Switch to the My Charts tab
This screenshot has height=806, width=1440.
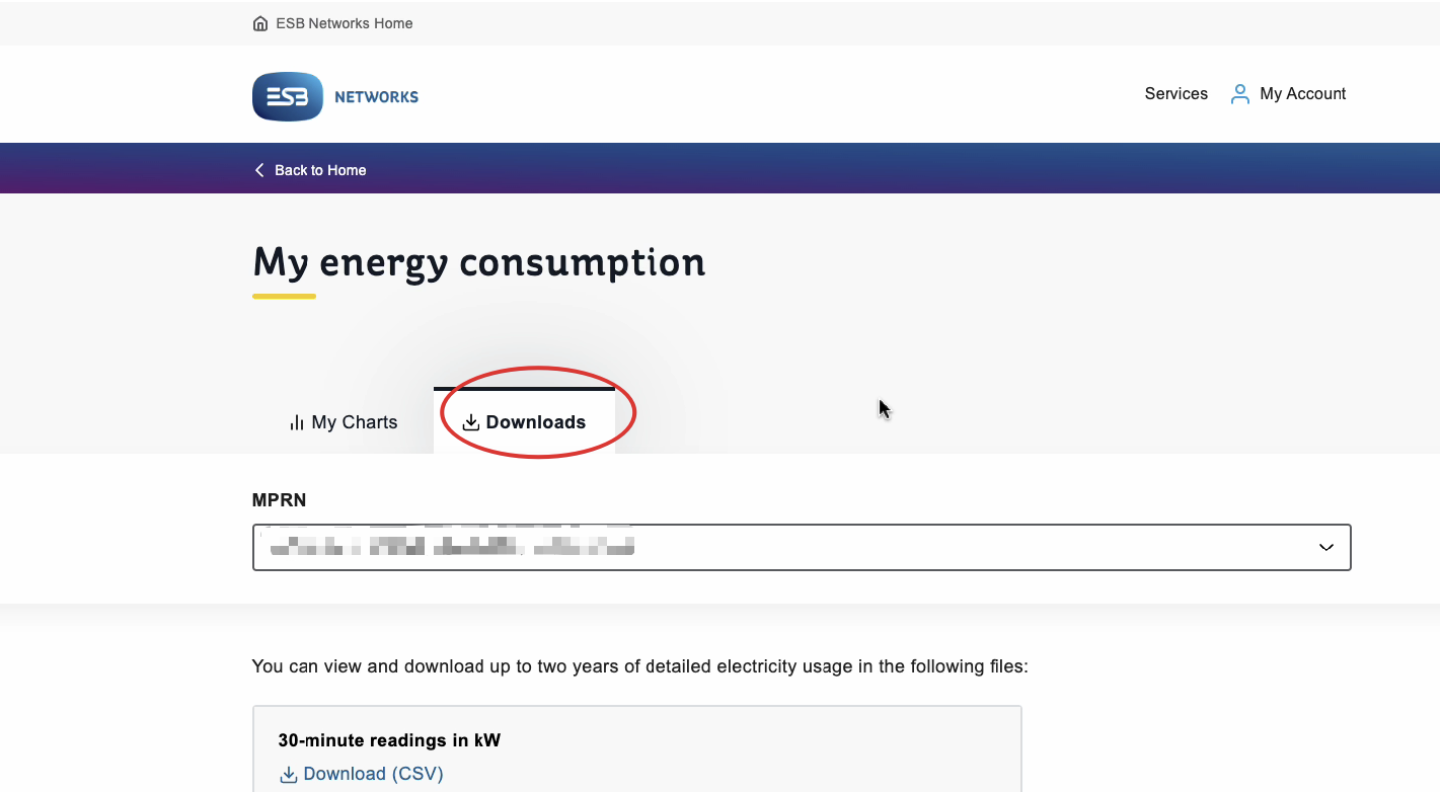[x=354, y=423]
